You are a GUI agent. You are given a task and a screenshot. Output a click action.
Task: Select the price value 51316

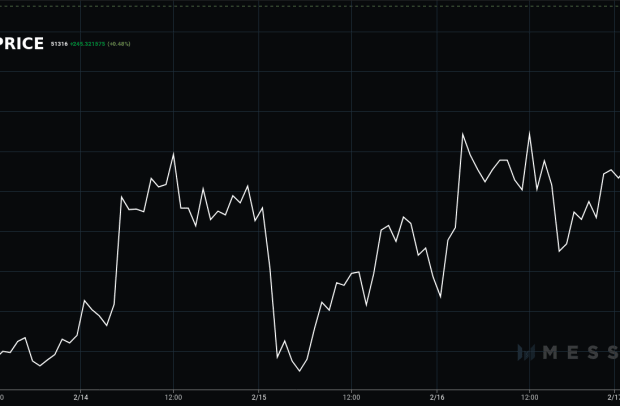coord(59,44)
